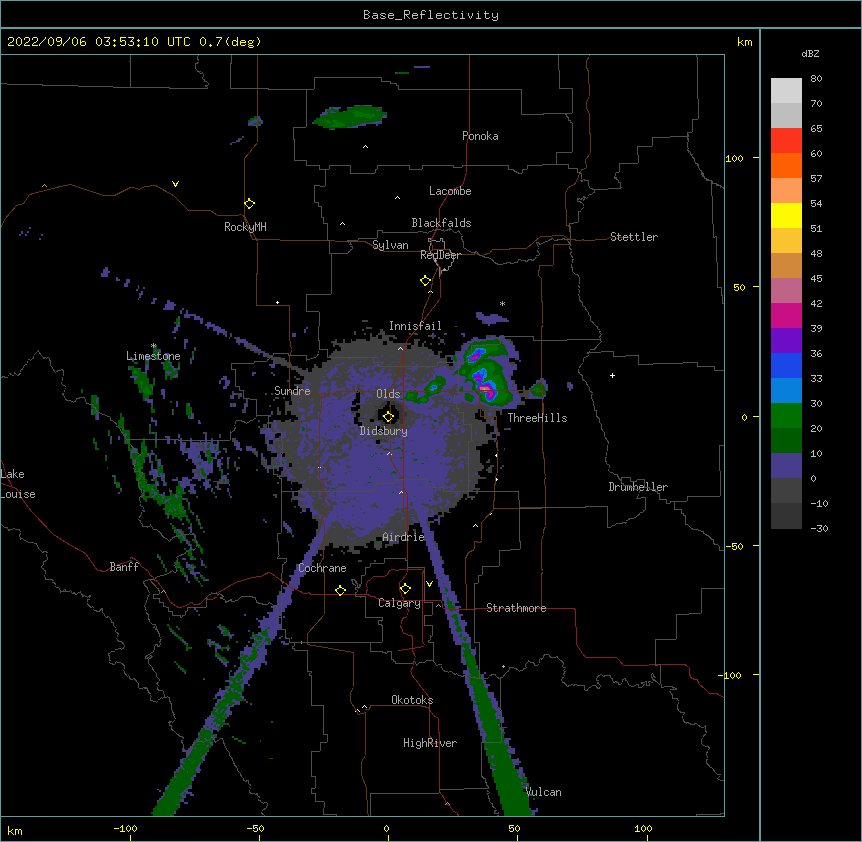The image size is (862, 842).
Task: Click the Sundre city label
Action: click(x=292, y=391)
